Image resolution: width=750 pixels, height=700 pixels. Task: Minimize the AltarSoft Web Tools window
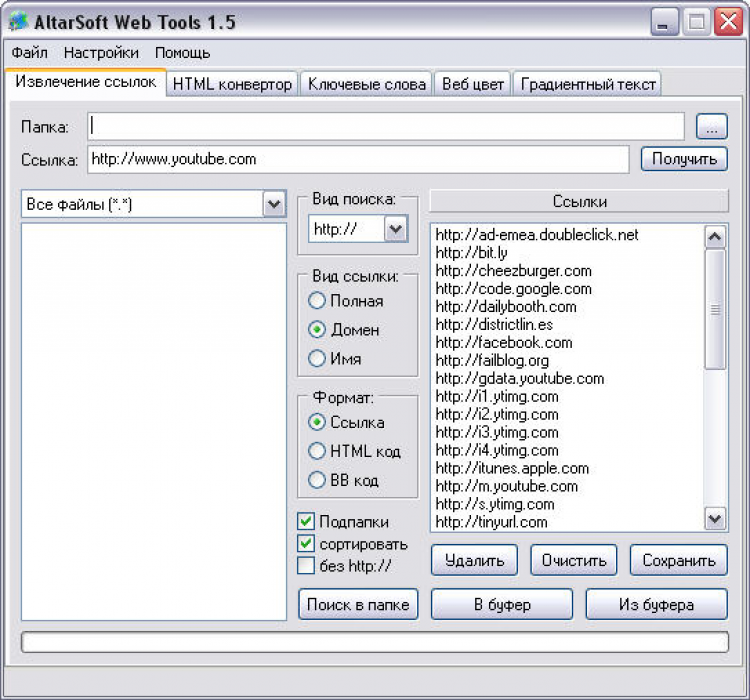(x=664, y=22)
